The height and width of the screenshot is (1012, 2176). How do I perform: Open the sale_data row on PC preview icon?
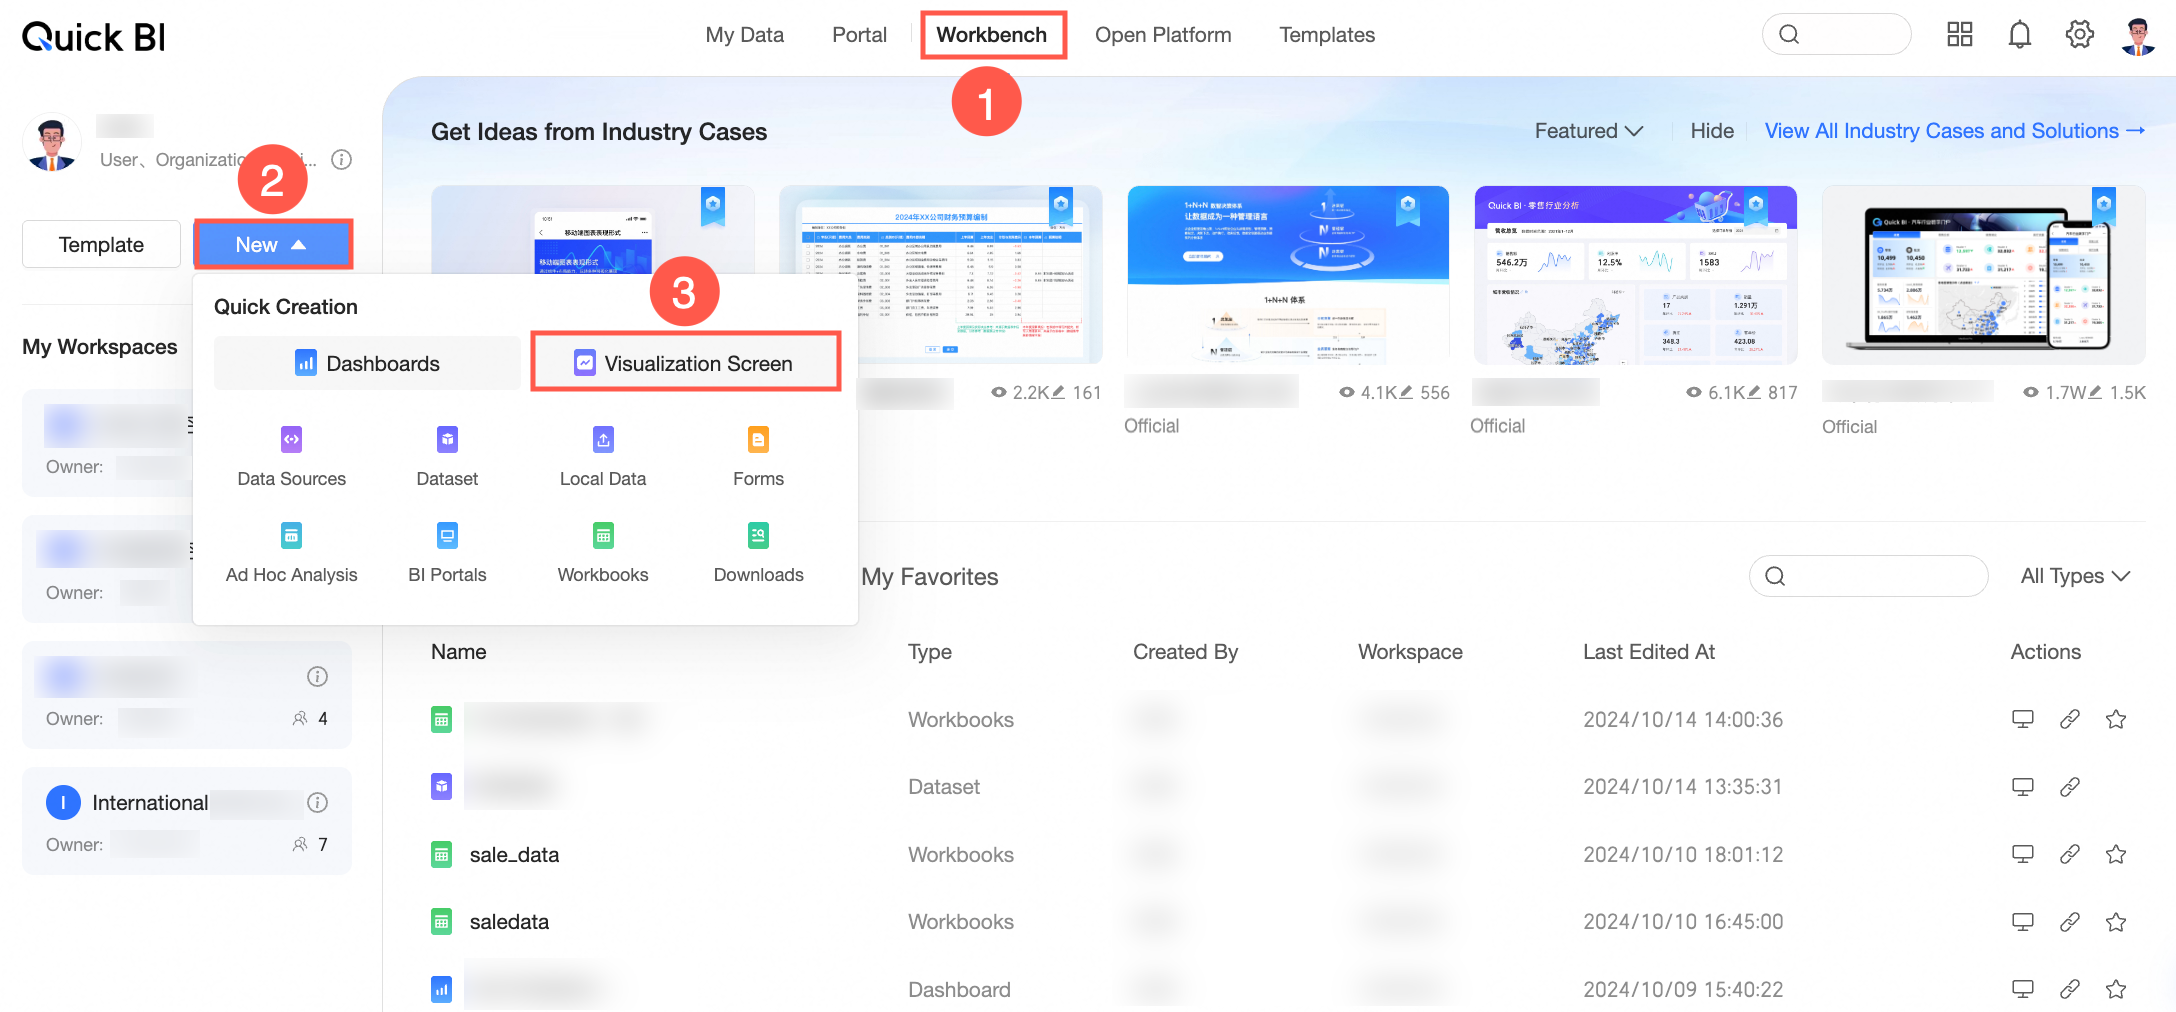coord(2022,854)
